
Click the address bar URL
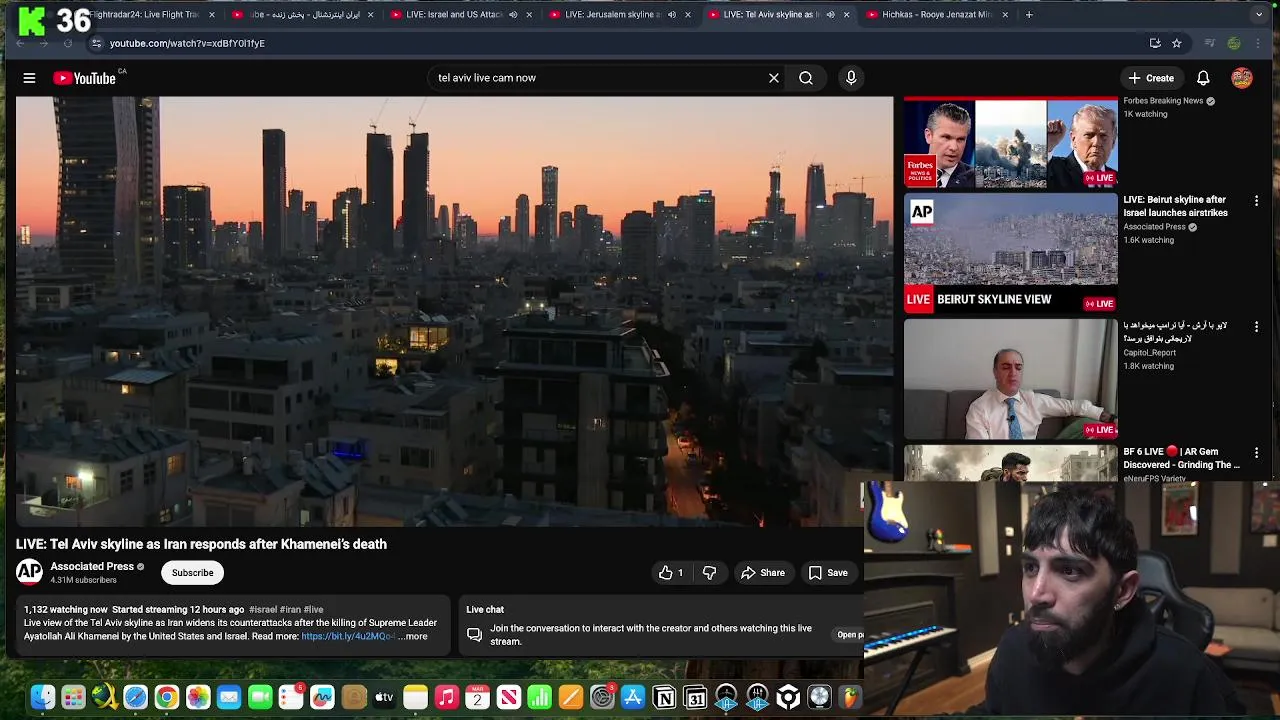pyautogui.click(x=187, y=43)
